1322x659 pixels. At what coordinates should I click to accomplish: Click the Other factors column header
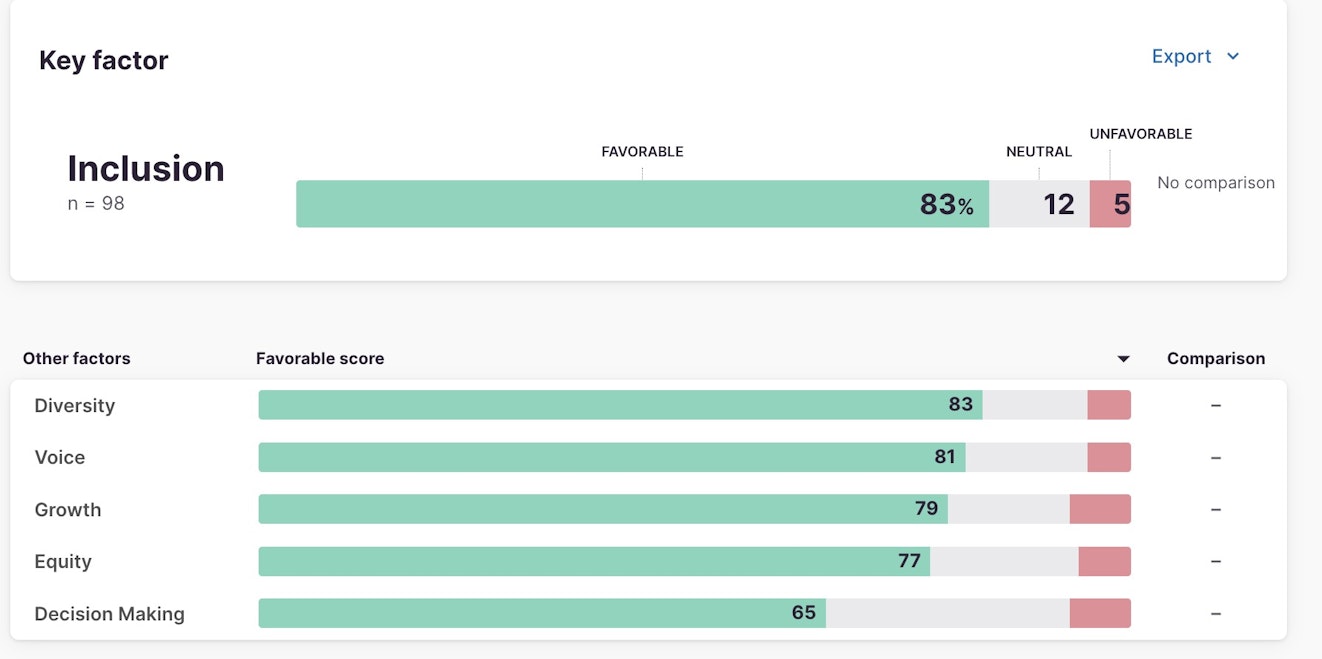tap(77, 359)
